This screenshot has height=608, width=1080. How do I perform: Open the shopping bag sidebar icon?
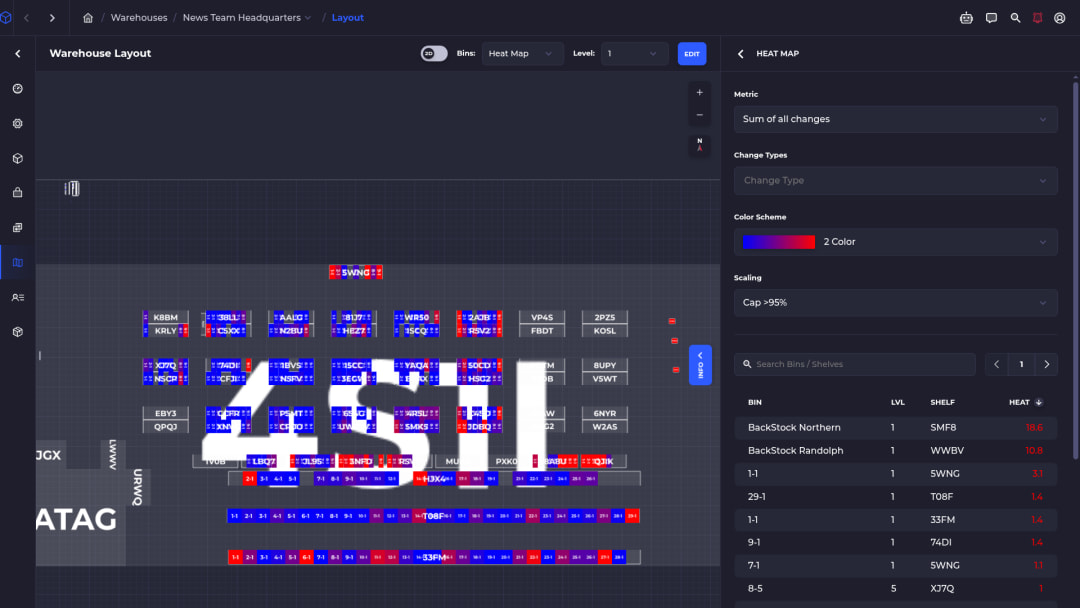click(x=18, y=193)
